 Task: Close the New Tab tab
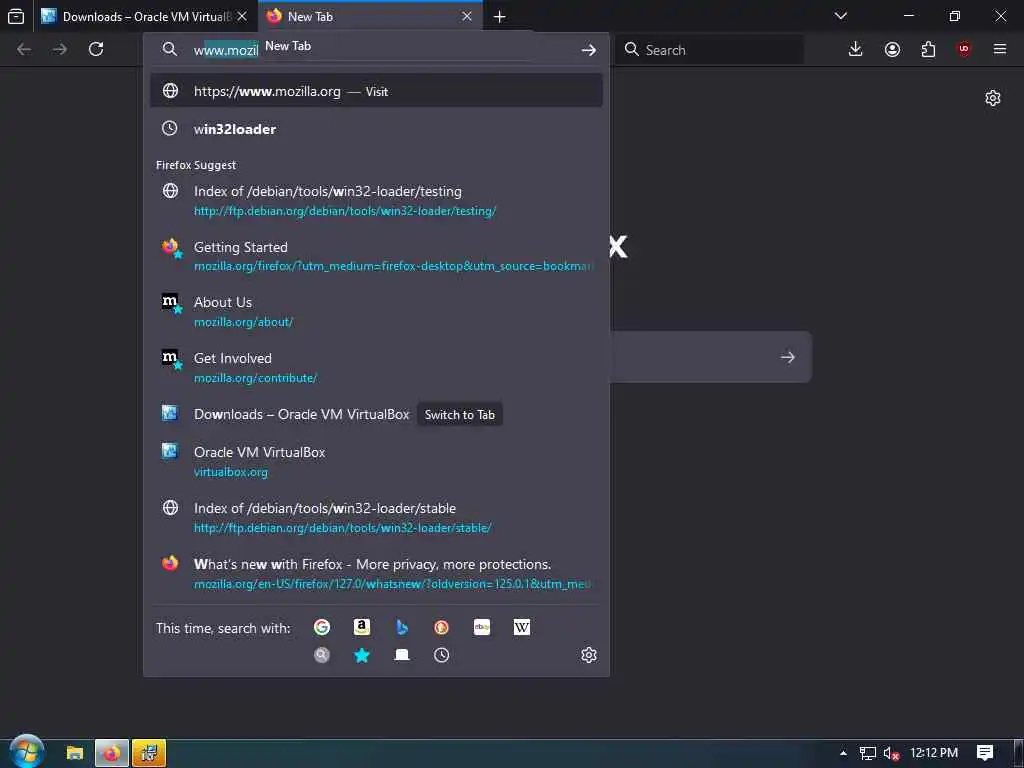[x=467, y=16]
